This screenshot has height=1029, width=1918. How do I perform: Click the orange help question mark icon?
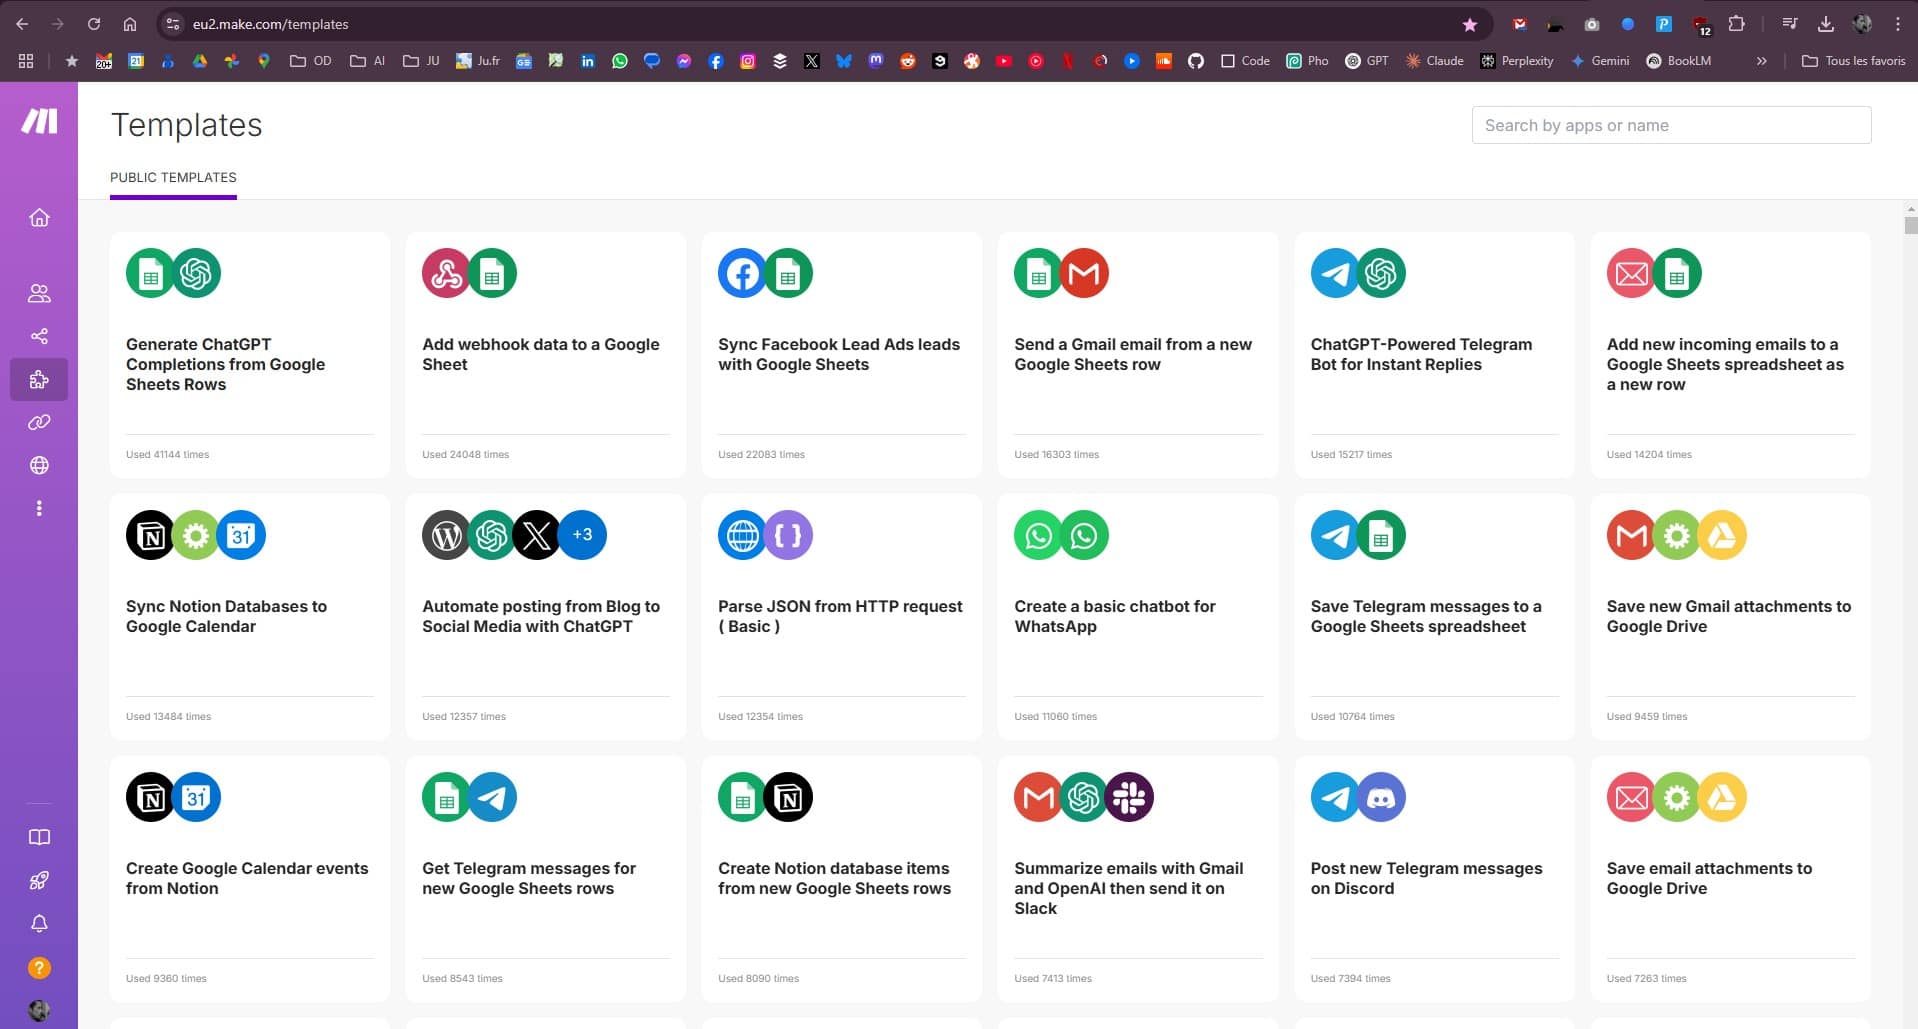click(x=39, y=968)
